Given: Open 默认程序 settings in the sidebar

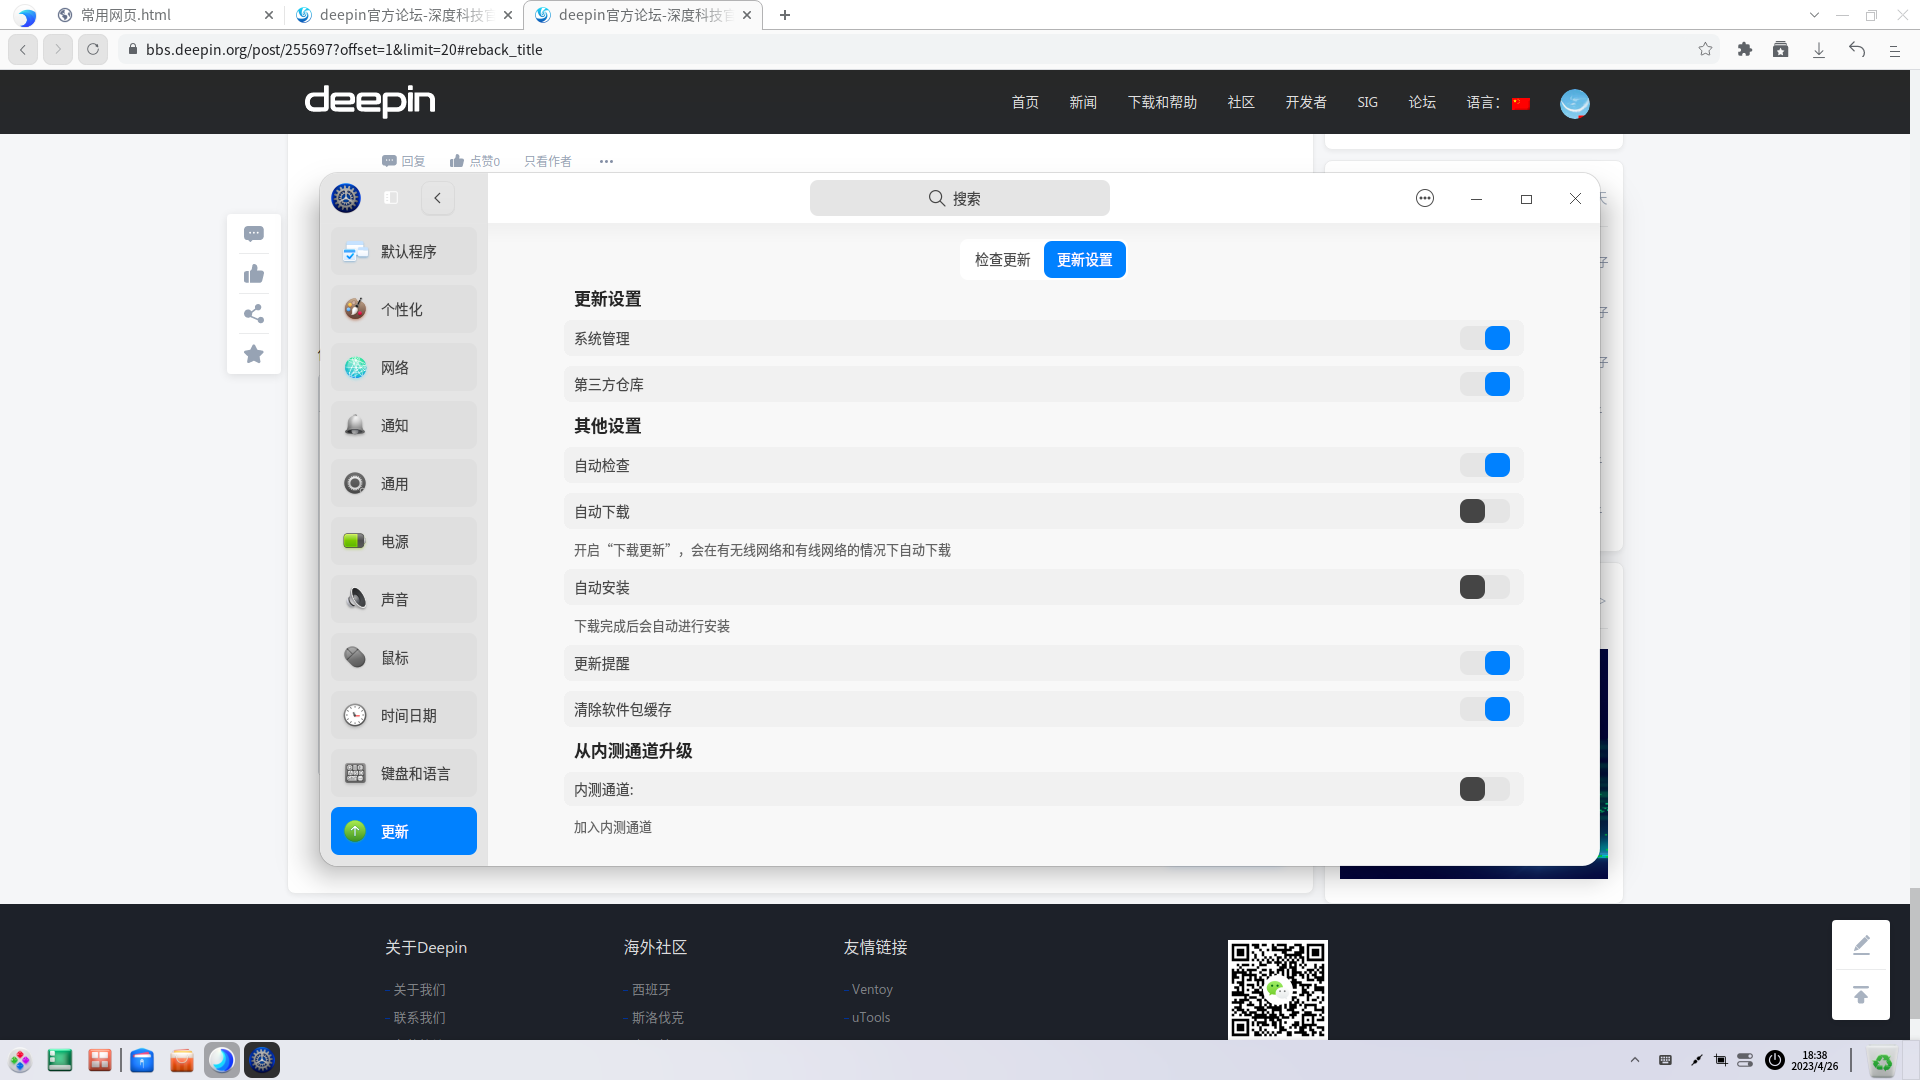Looking at the screenshot, I should pyautogui.click(x=403, y=251).
